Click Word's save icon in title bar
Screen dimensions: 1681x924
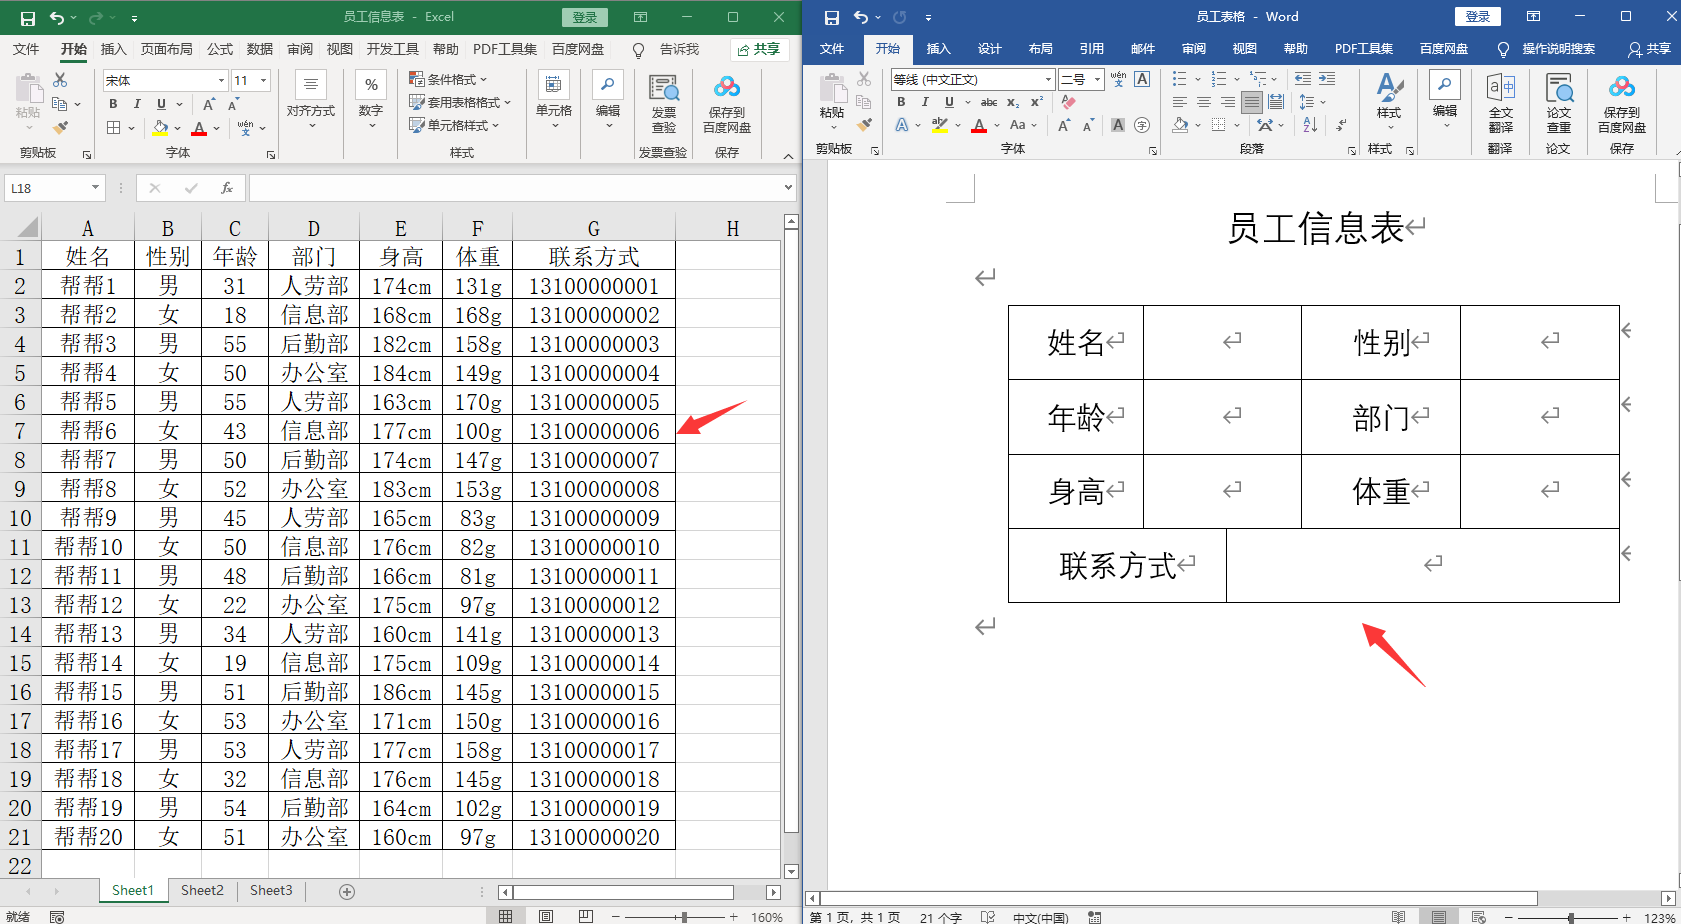click(831, 17)
